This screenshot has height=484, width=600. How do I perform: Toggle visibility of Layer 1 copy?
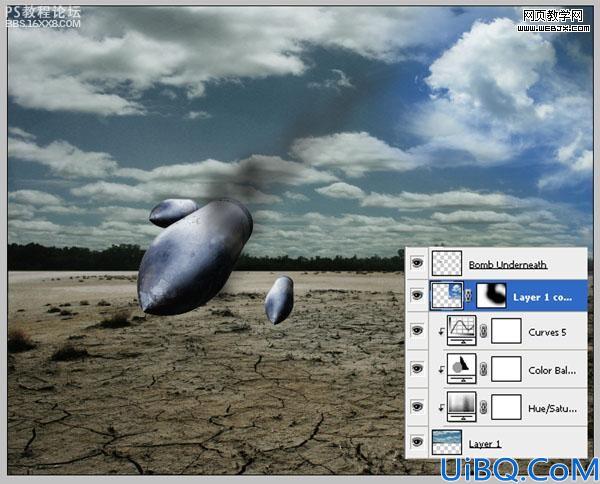417,295
